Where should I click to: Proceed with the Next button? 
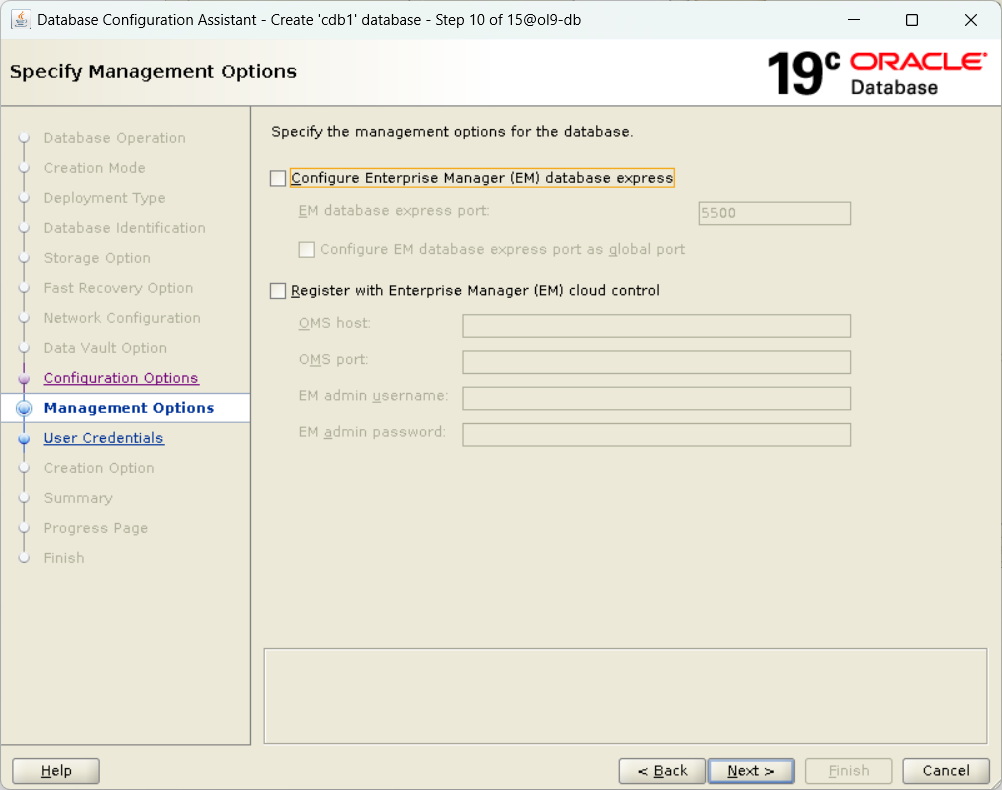click(x=751, y=771)
